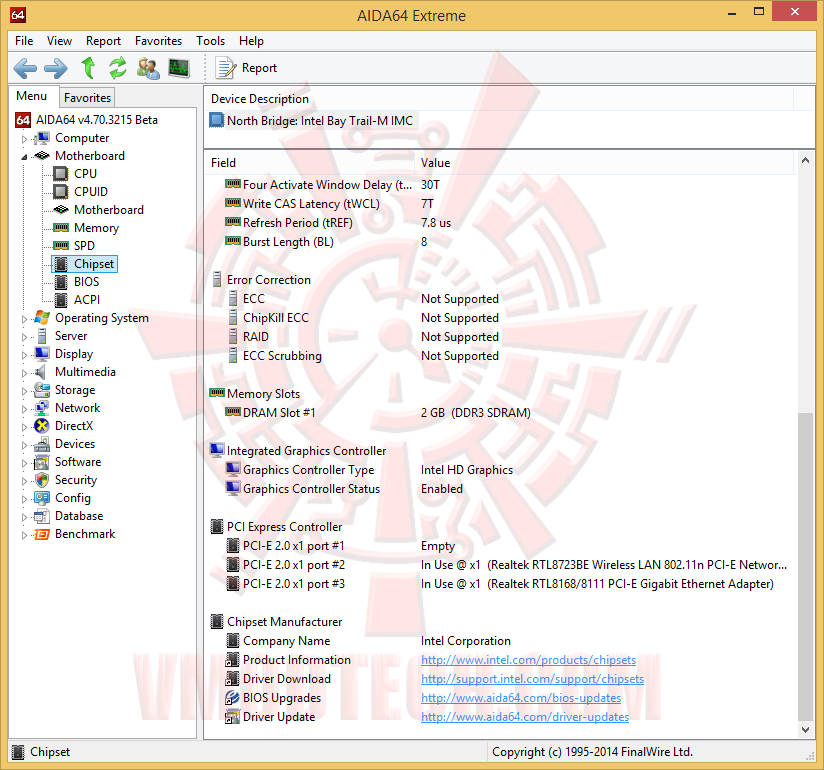The width and height of the screenshot is (824, 770).
Task: Click the Computer category icon
Action: [42, 138]
